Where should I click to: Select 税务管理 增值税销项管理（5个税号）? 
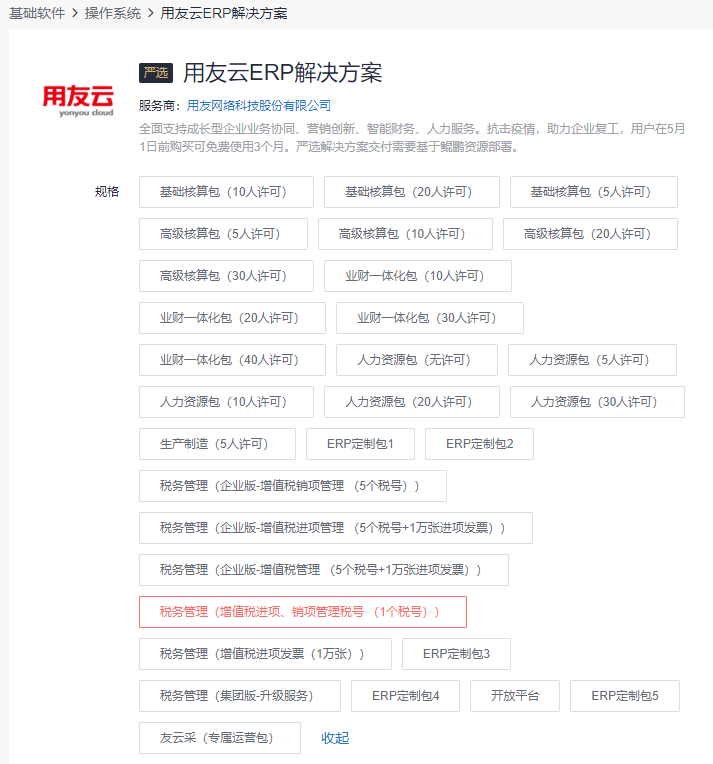(x=293, y=486)
